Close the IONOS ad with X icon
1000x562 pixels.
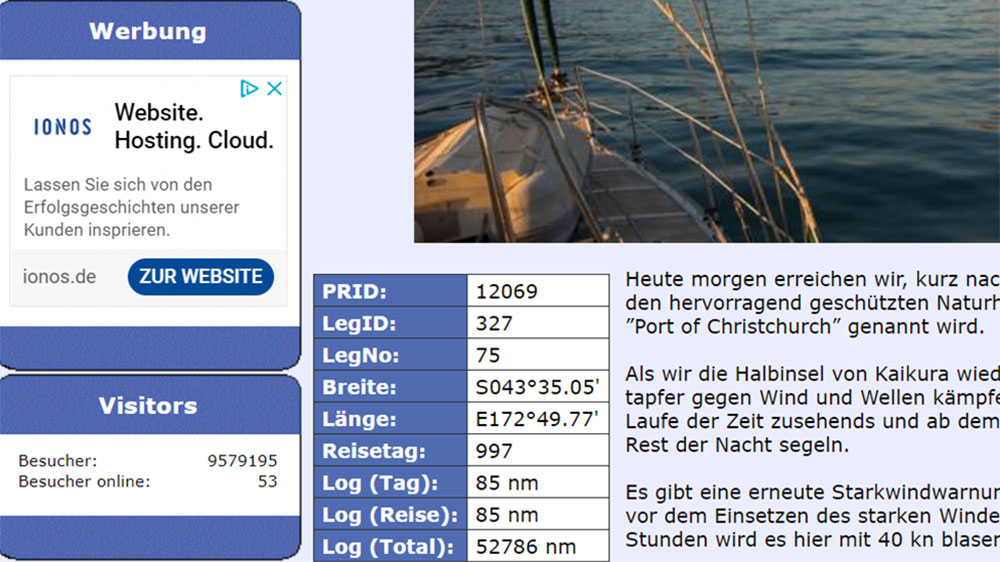tap(274, 89)
